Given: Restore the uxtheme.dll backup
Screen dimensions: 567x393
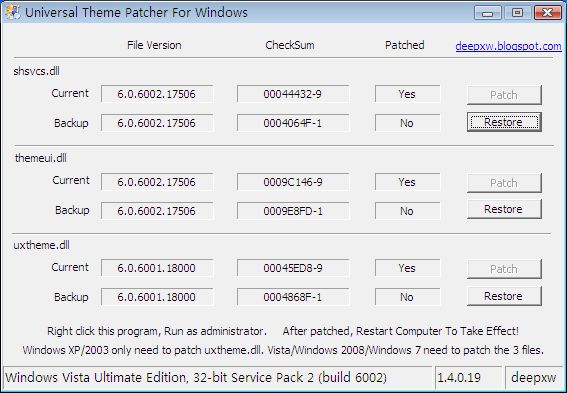Looking at the screenshot, I should (x=504, y=296).
